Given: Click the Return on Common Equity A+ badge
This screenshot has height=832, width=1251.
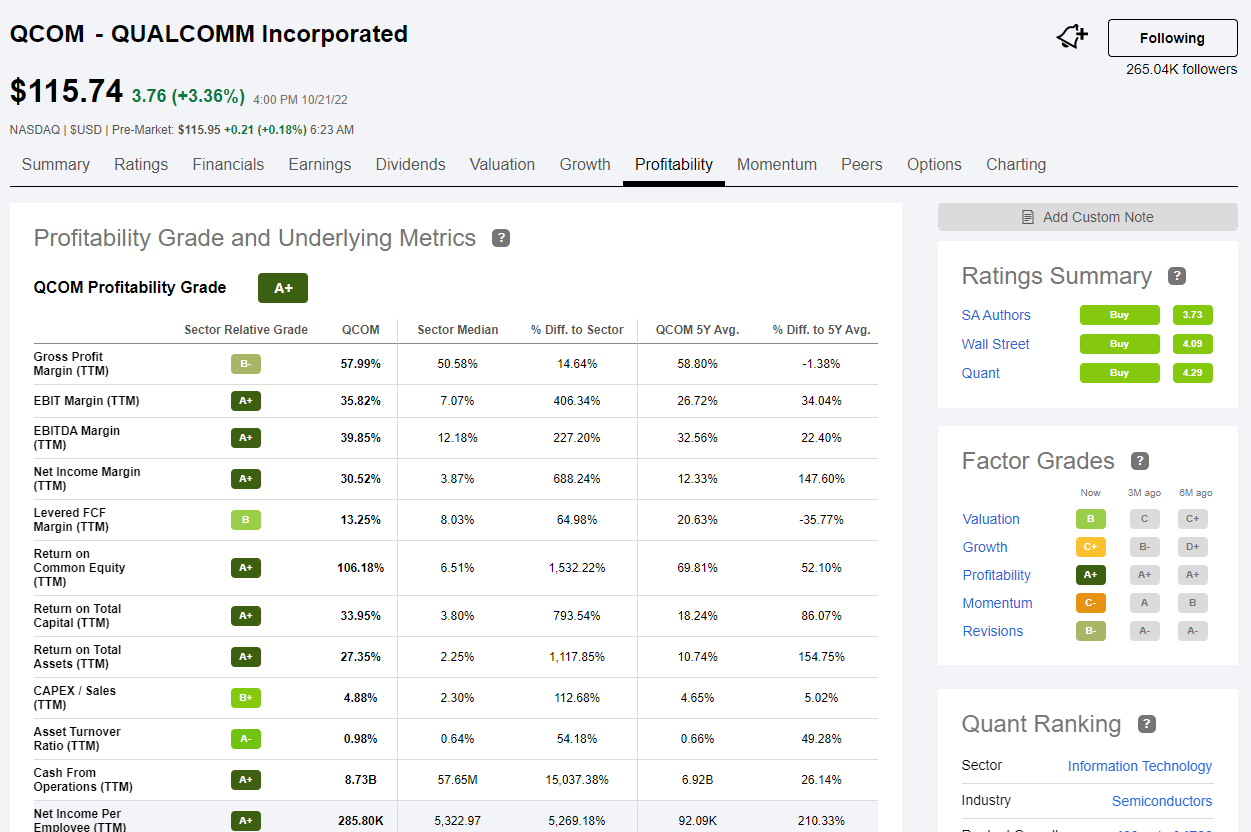Looking at the screenshot, I should click(x=246, y=568).
